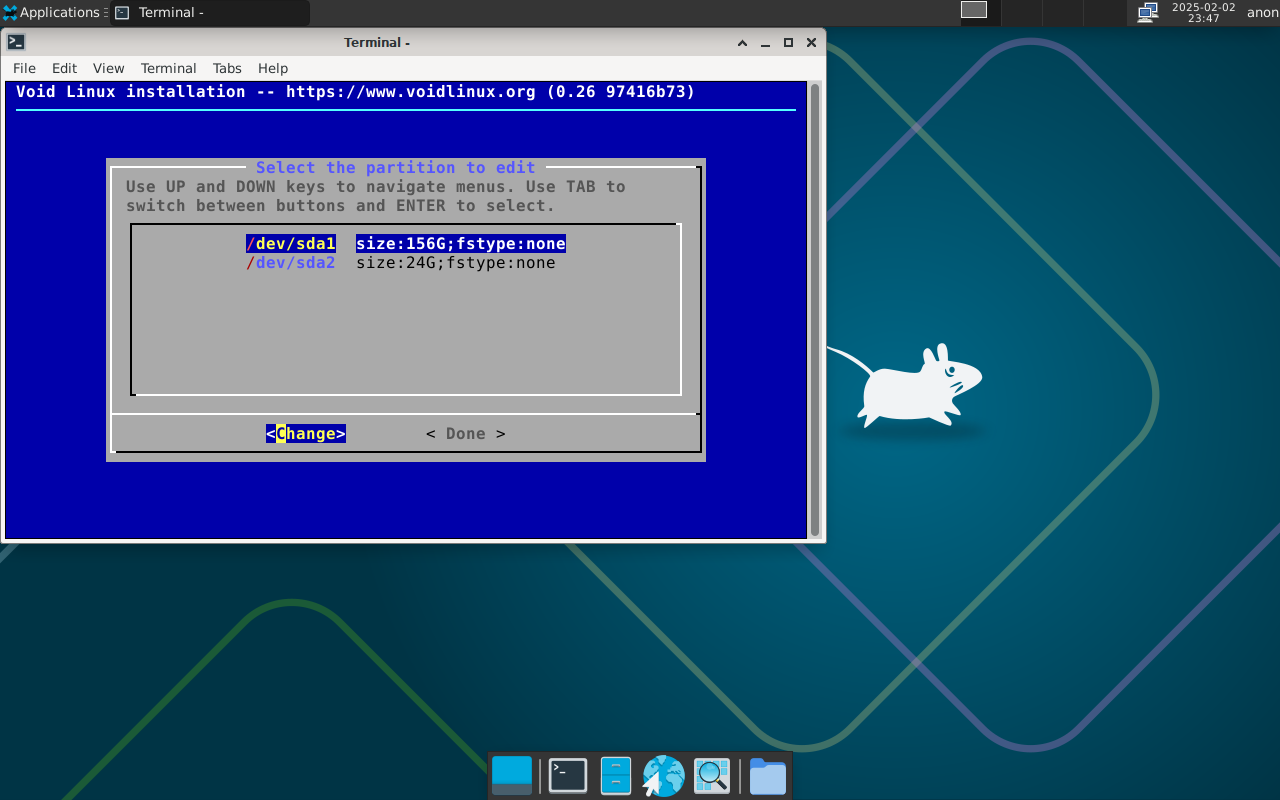This screenshot has width=1280, height=800.
Task: Open the network connections tray icon
Action: (1148, 12)
